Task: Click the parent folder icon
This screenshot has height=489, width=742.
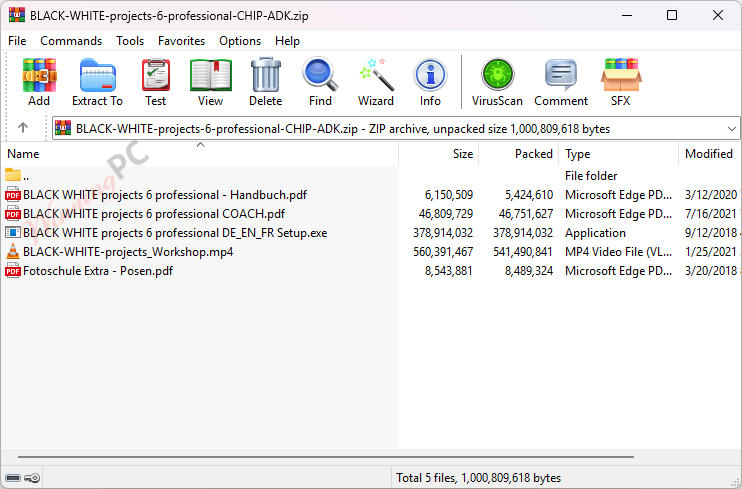Action: pyautogui.click(x=13, y=175)
